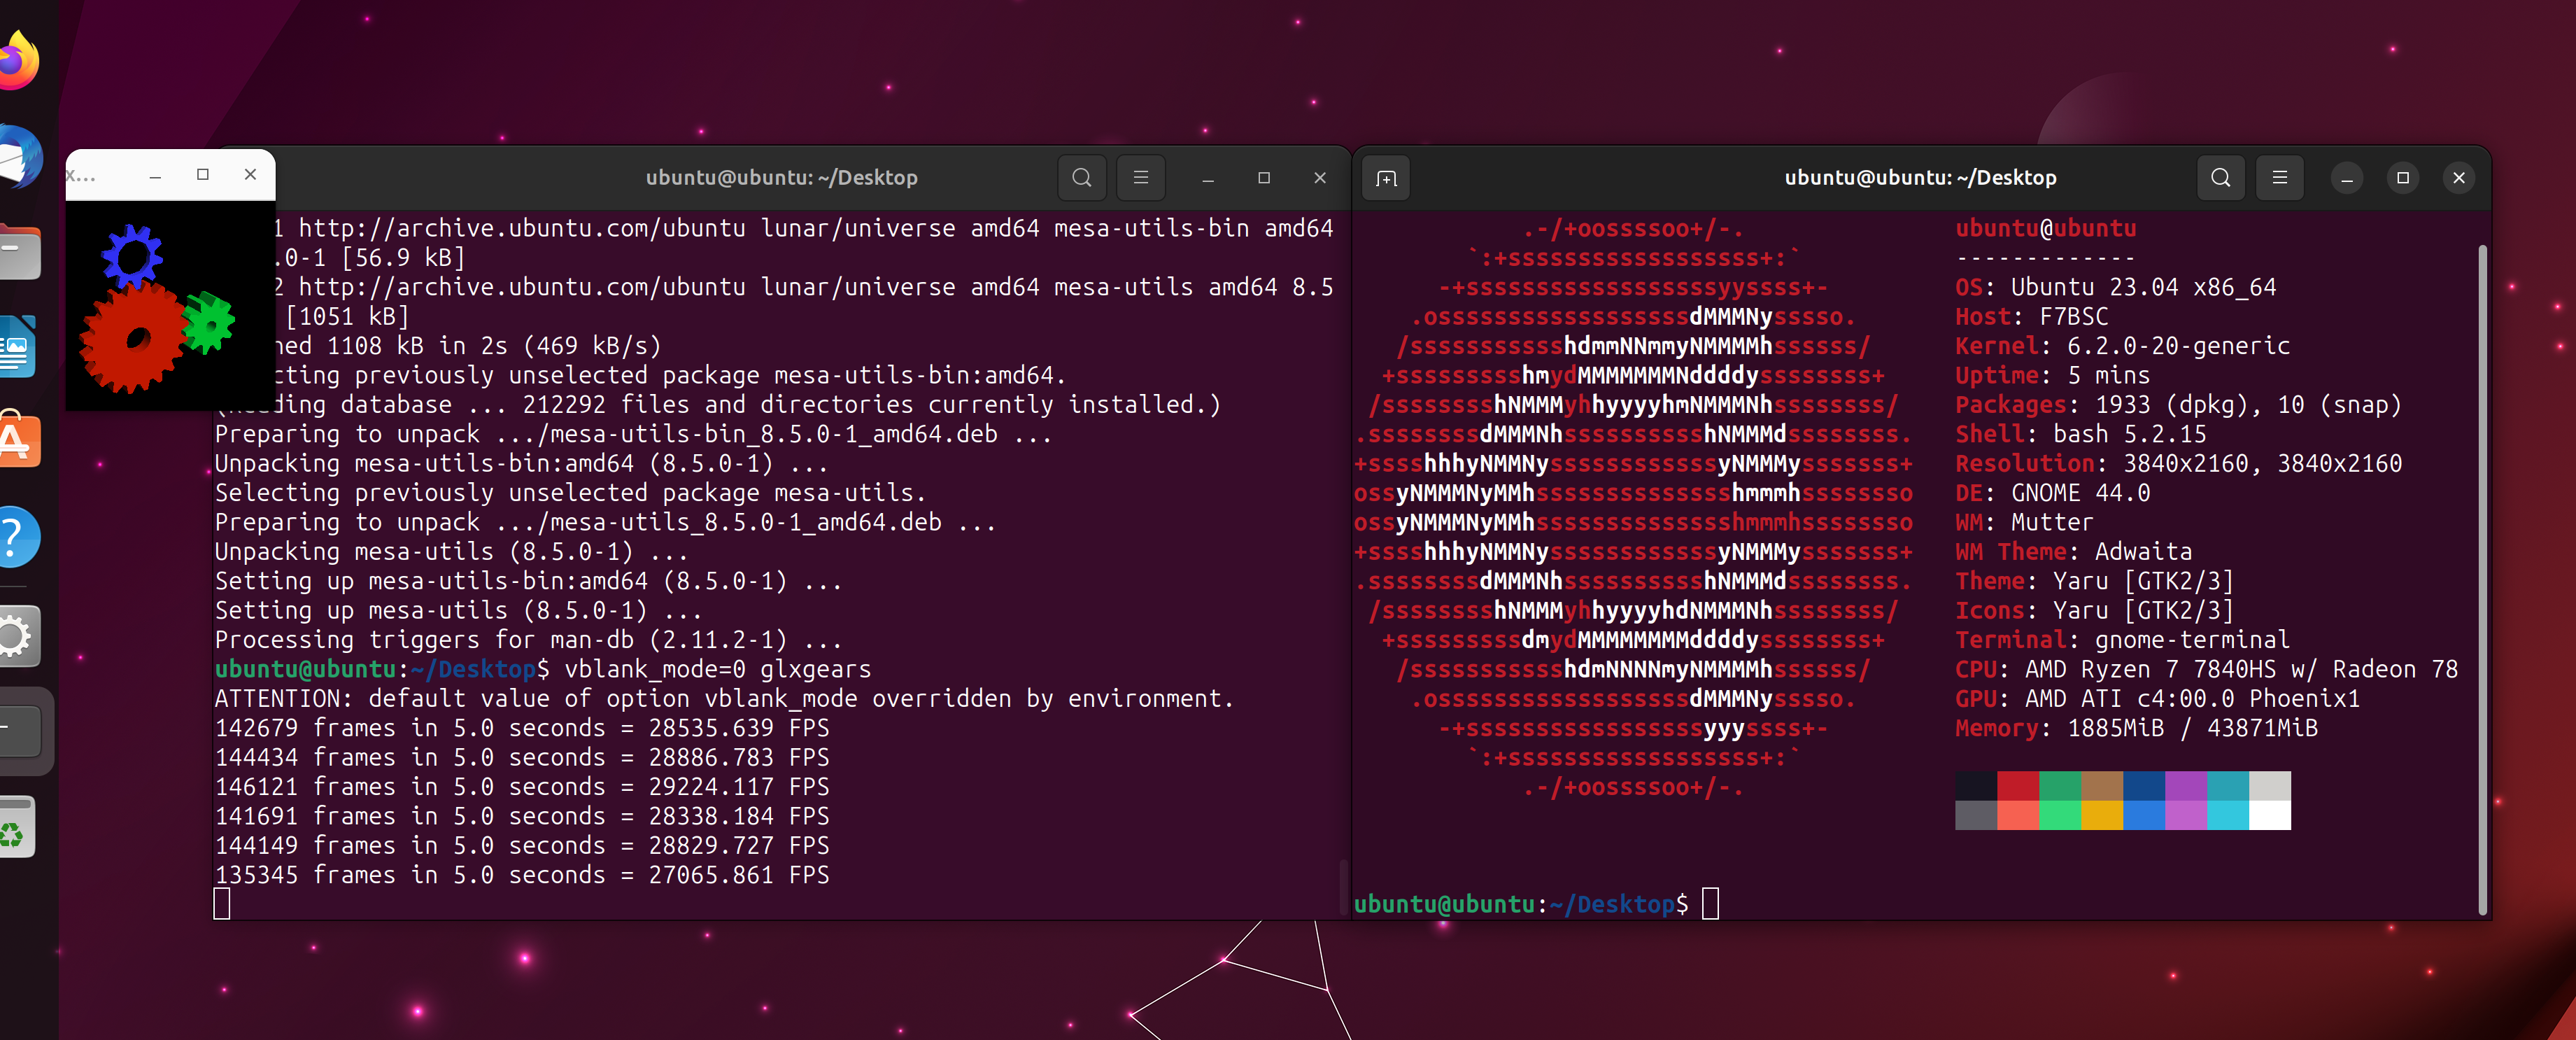Click the line 'Host: F7BSC'

(2031, 317)
